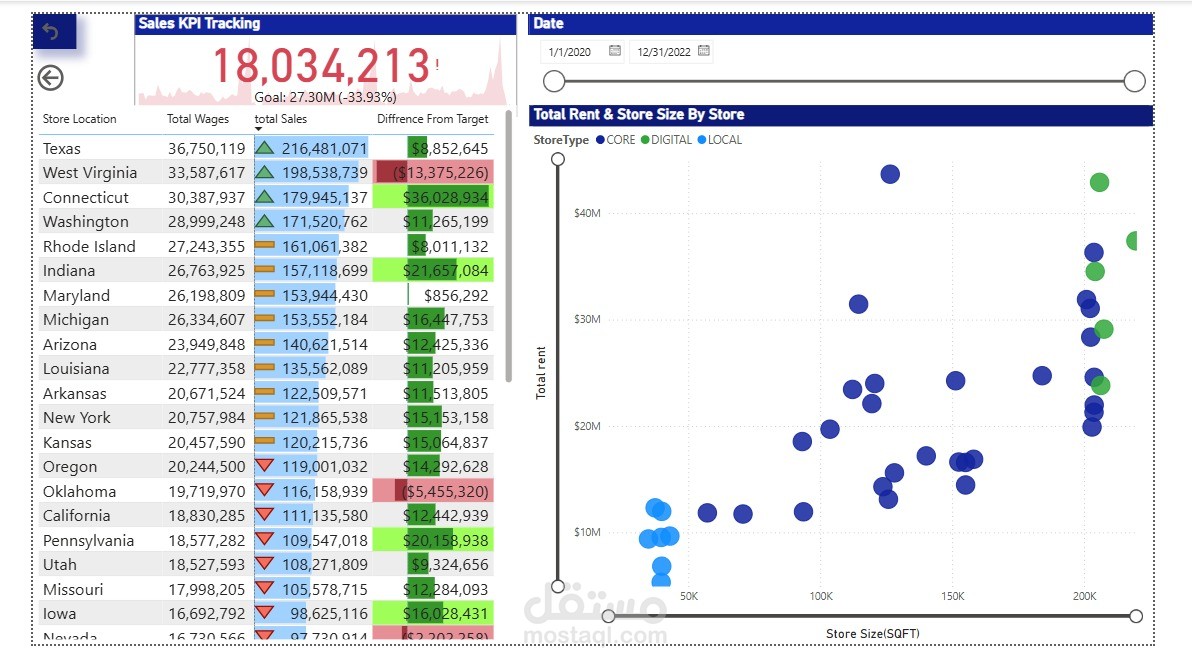Click the right handle of the Store Size zoom slider
This screenshot has height=661, width=1192.
[x=1136, y=615]
